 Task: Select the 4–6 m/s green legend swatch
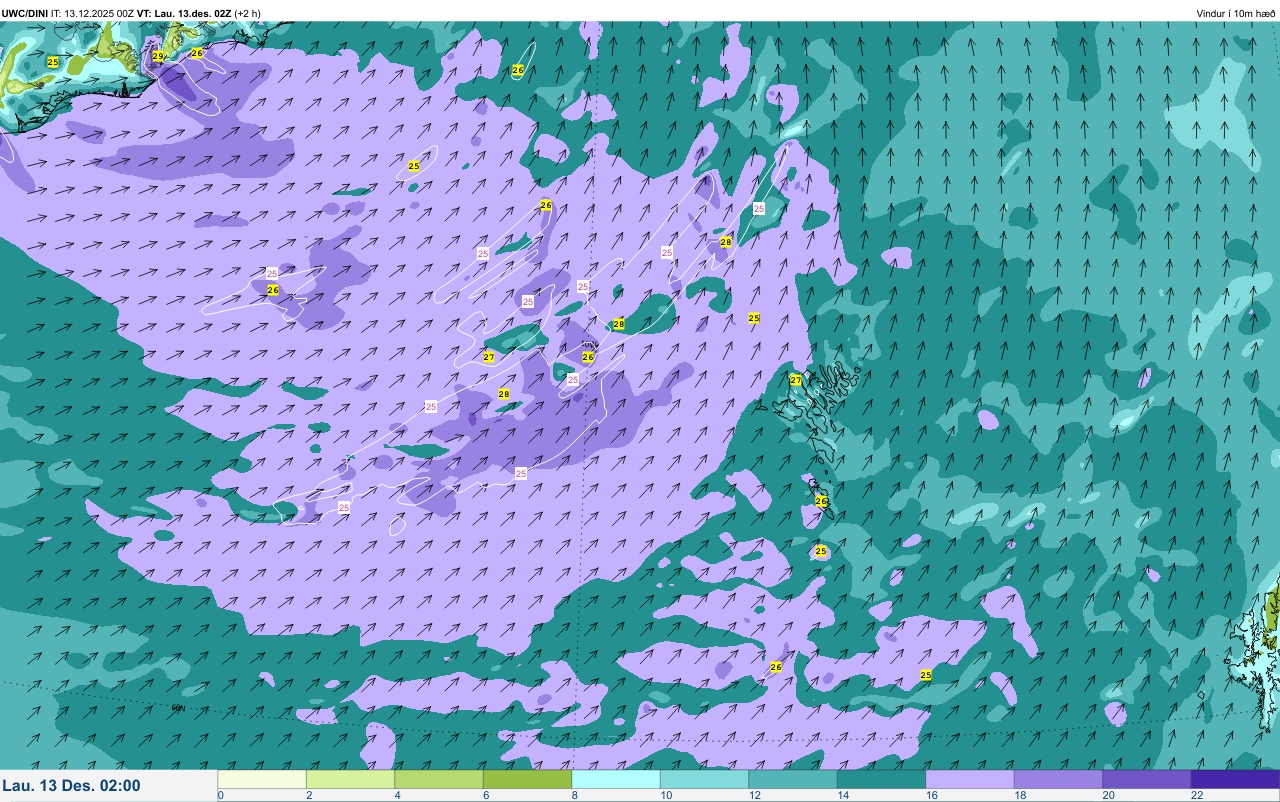[x=439, y=779]
